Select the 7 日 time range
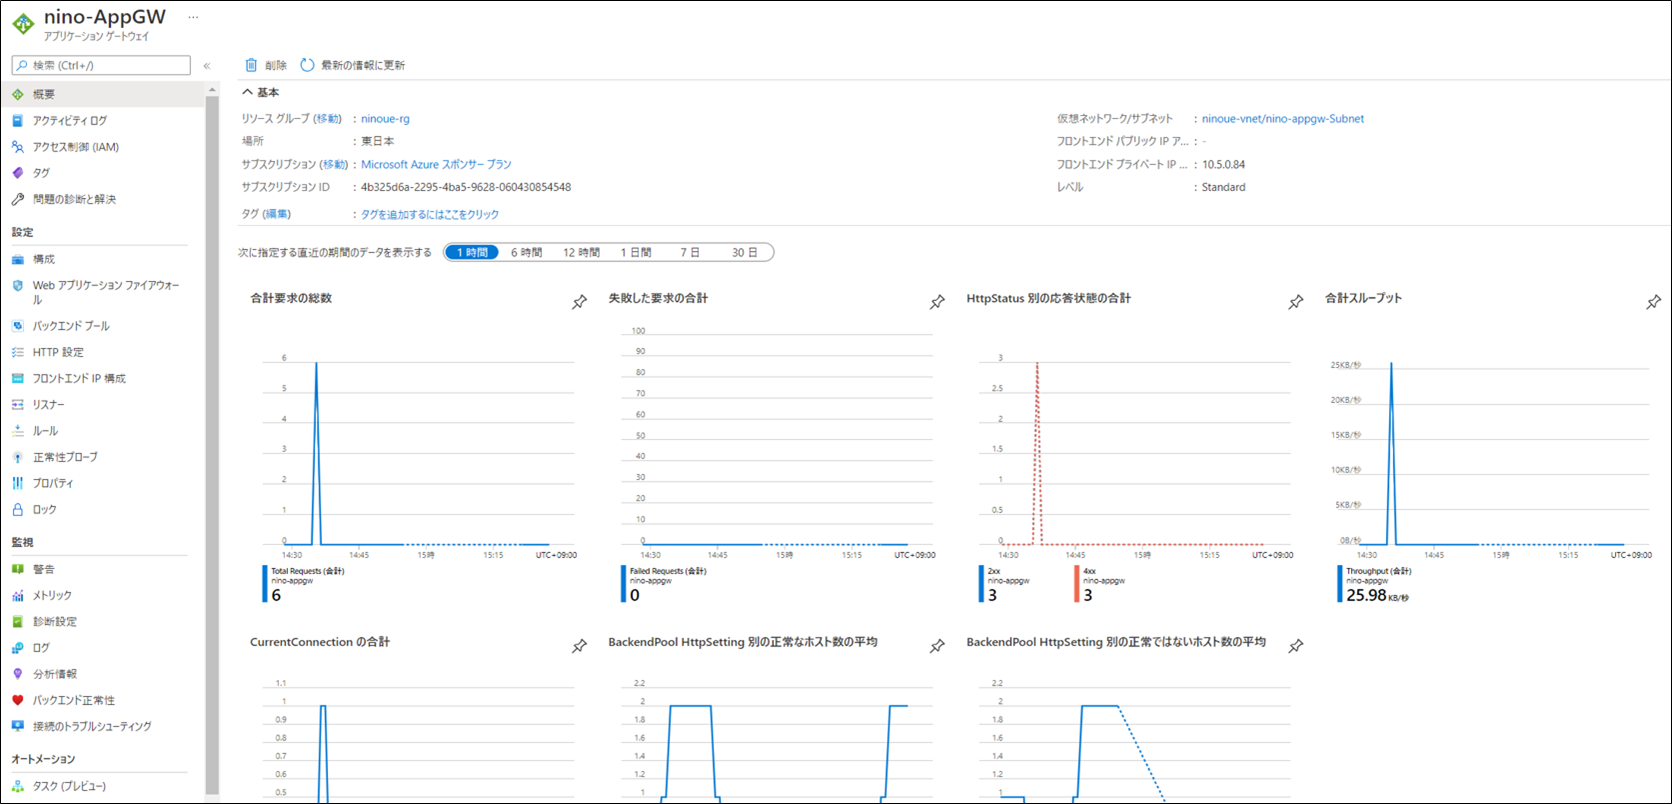 coord(690,253)
